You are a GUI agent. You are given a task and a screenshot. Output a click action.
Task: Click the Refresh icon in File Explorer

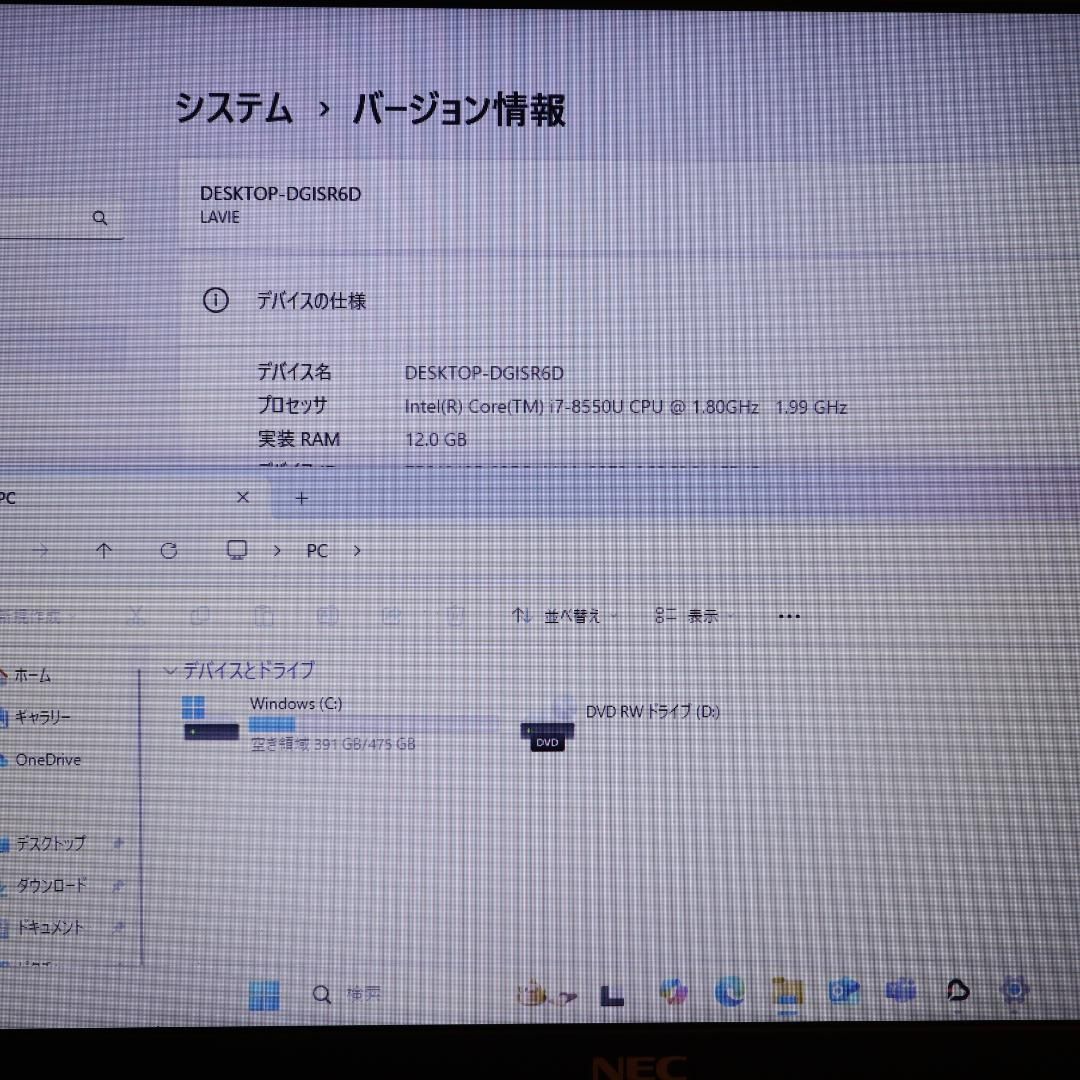point(169,551)
